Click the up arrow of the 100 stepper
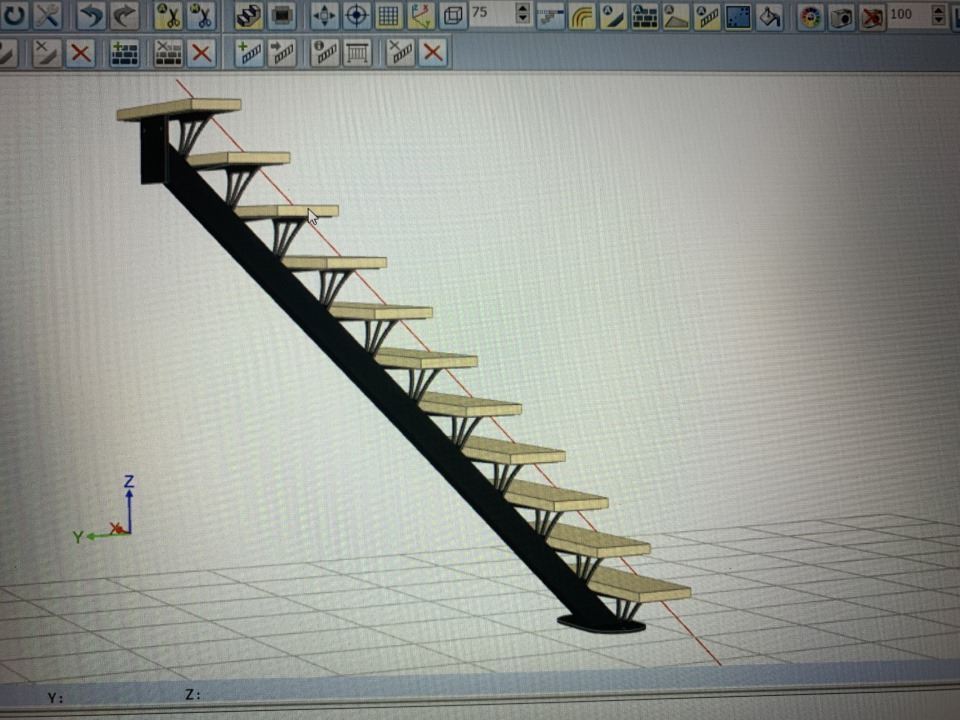The height and width of the screenshot is (720, 960). pyautogui.click(x=939, y=9)
